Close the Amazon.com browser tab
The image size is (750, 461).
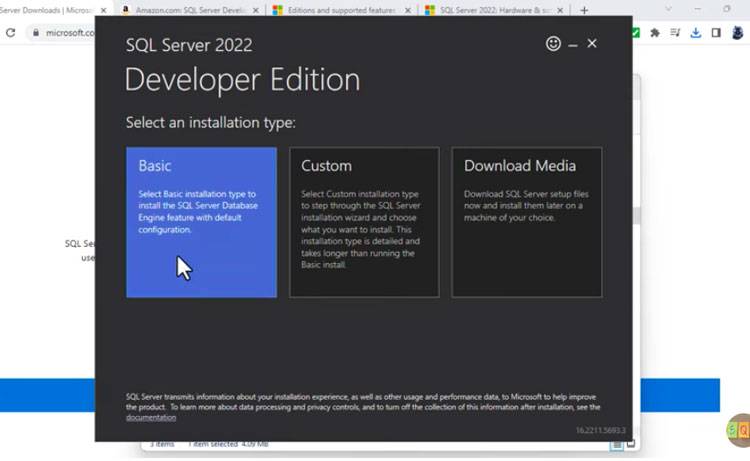tap(255, 10)
